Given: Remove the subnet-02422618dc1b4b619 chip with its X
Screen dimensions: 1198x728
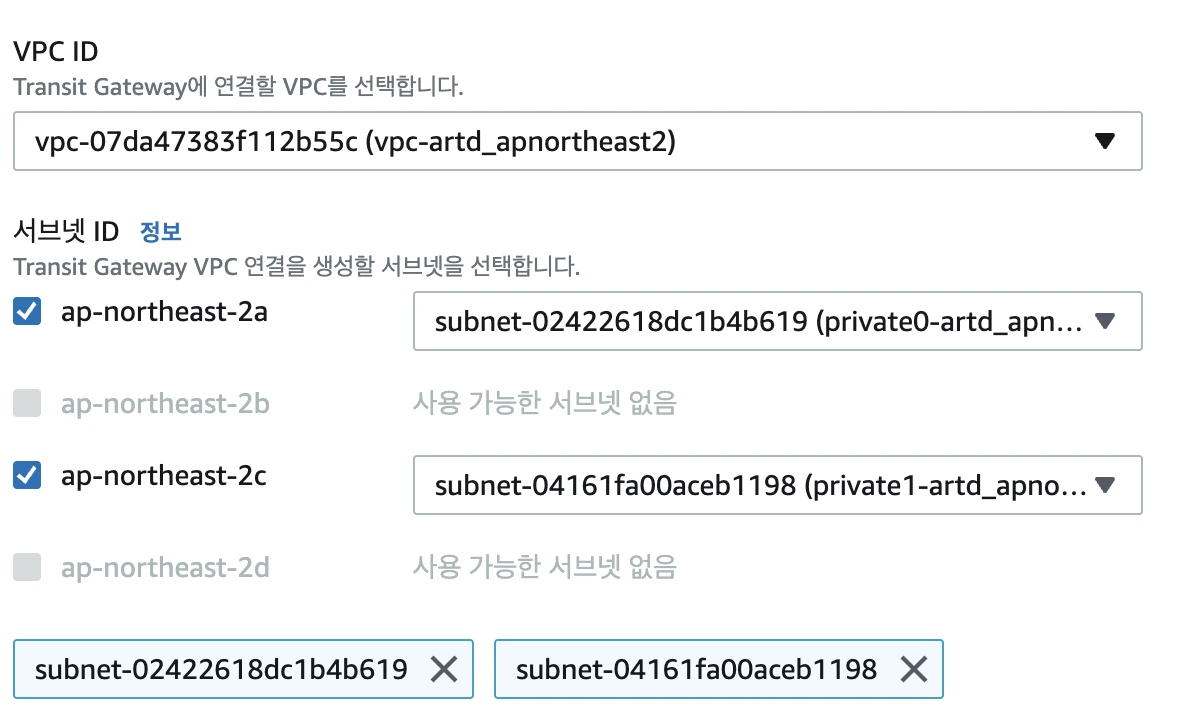Looking at the screenshot, I should tap(443, 669).
